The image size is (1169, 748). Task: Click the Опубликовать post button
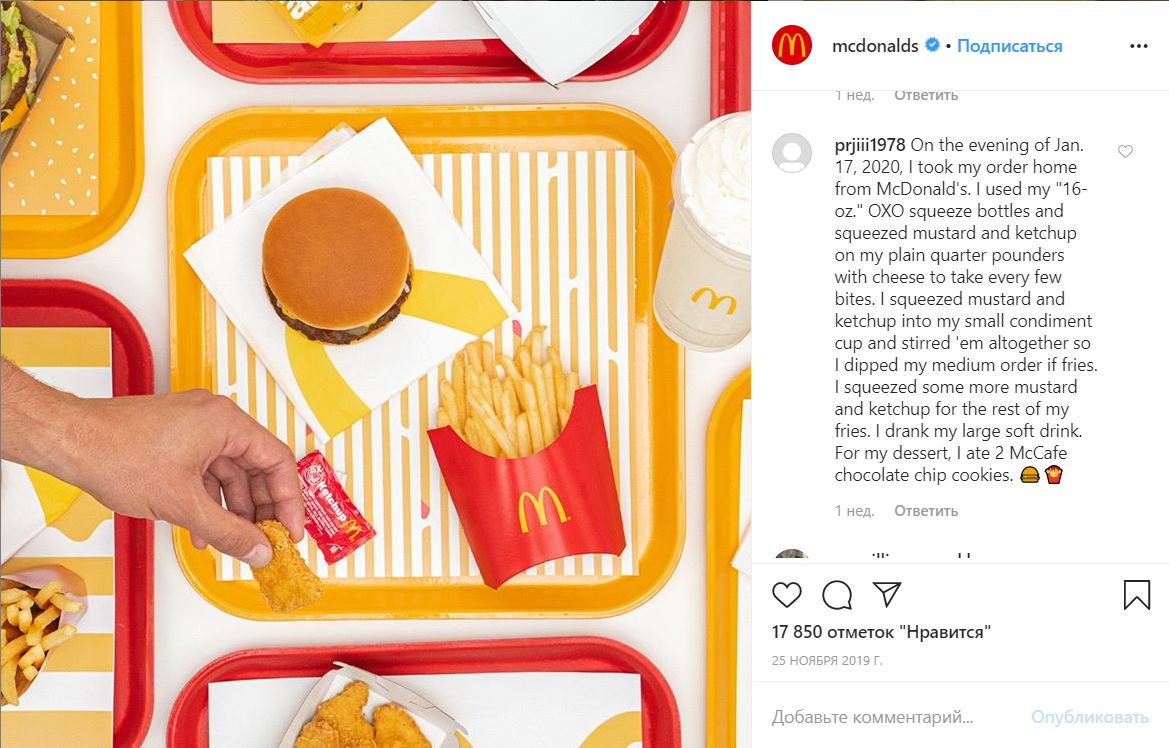coord(1090,717)
